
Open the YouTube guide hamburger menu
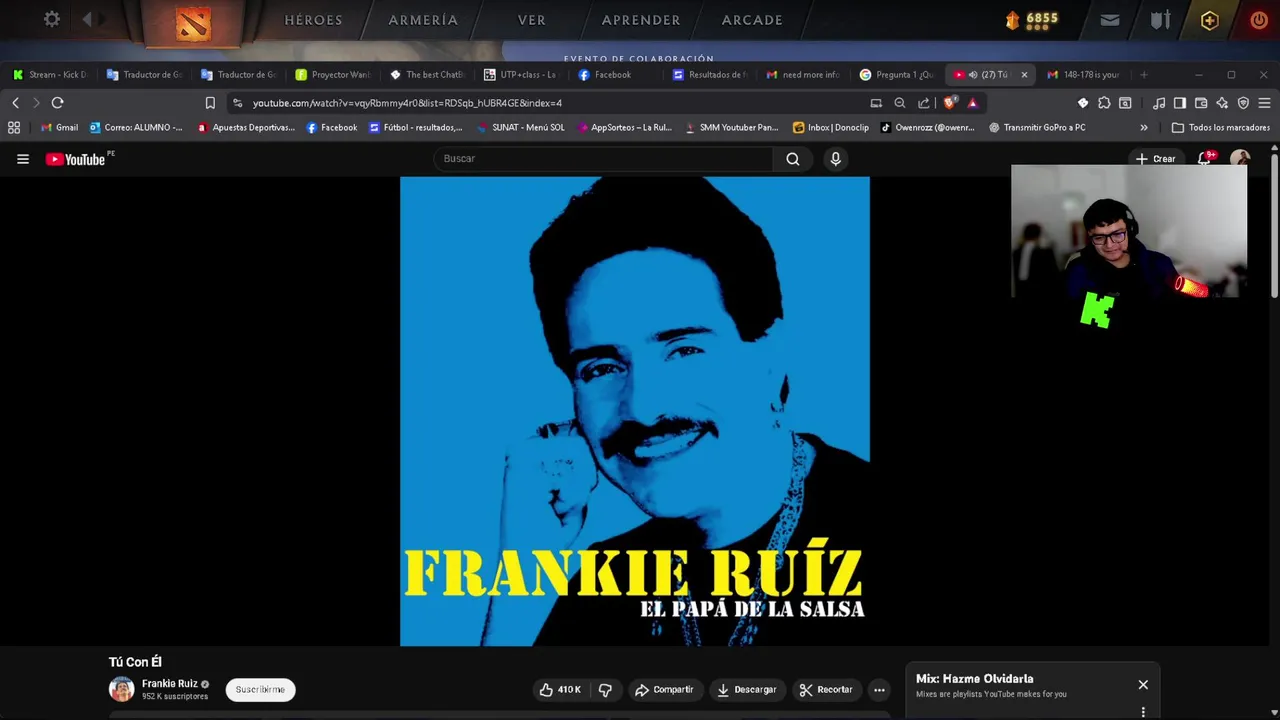point(23,159)
